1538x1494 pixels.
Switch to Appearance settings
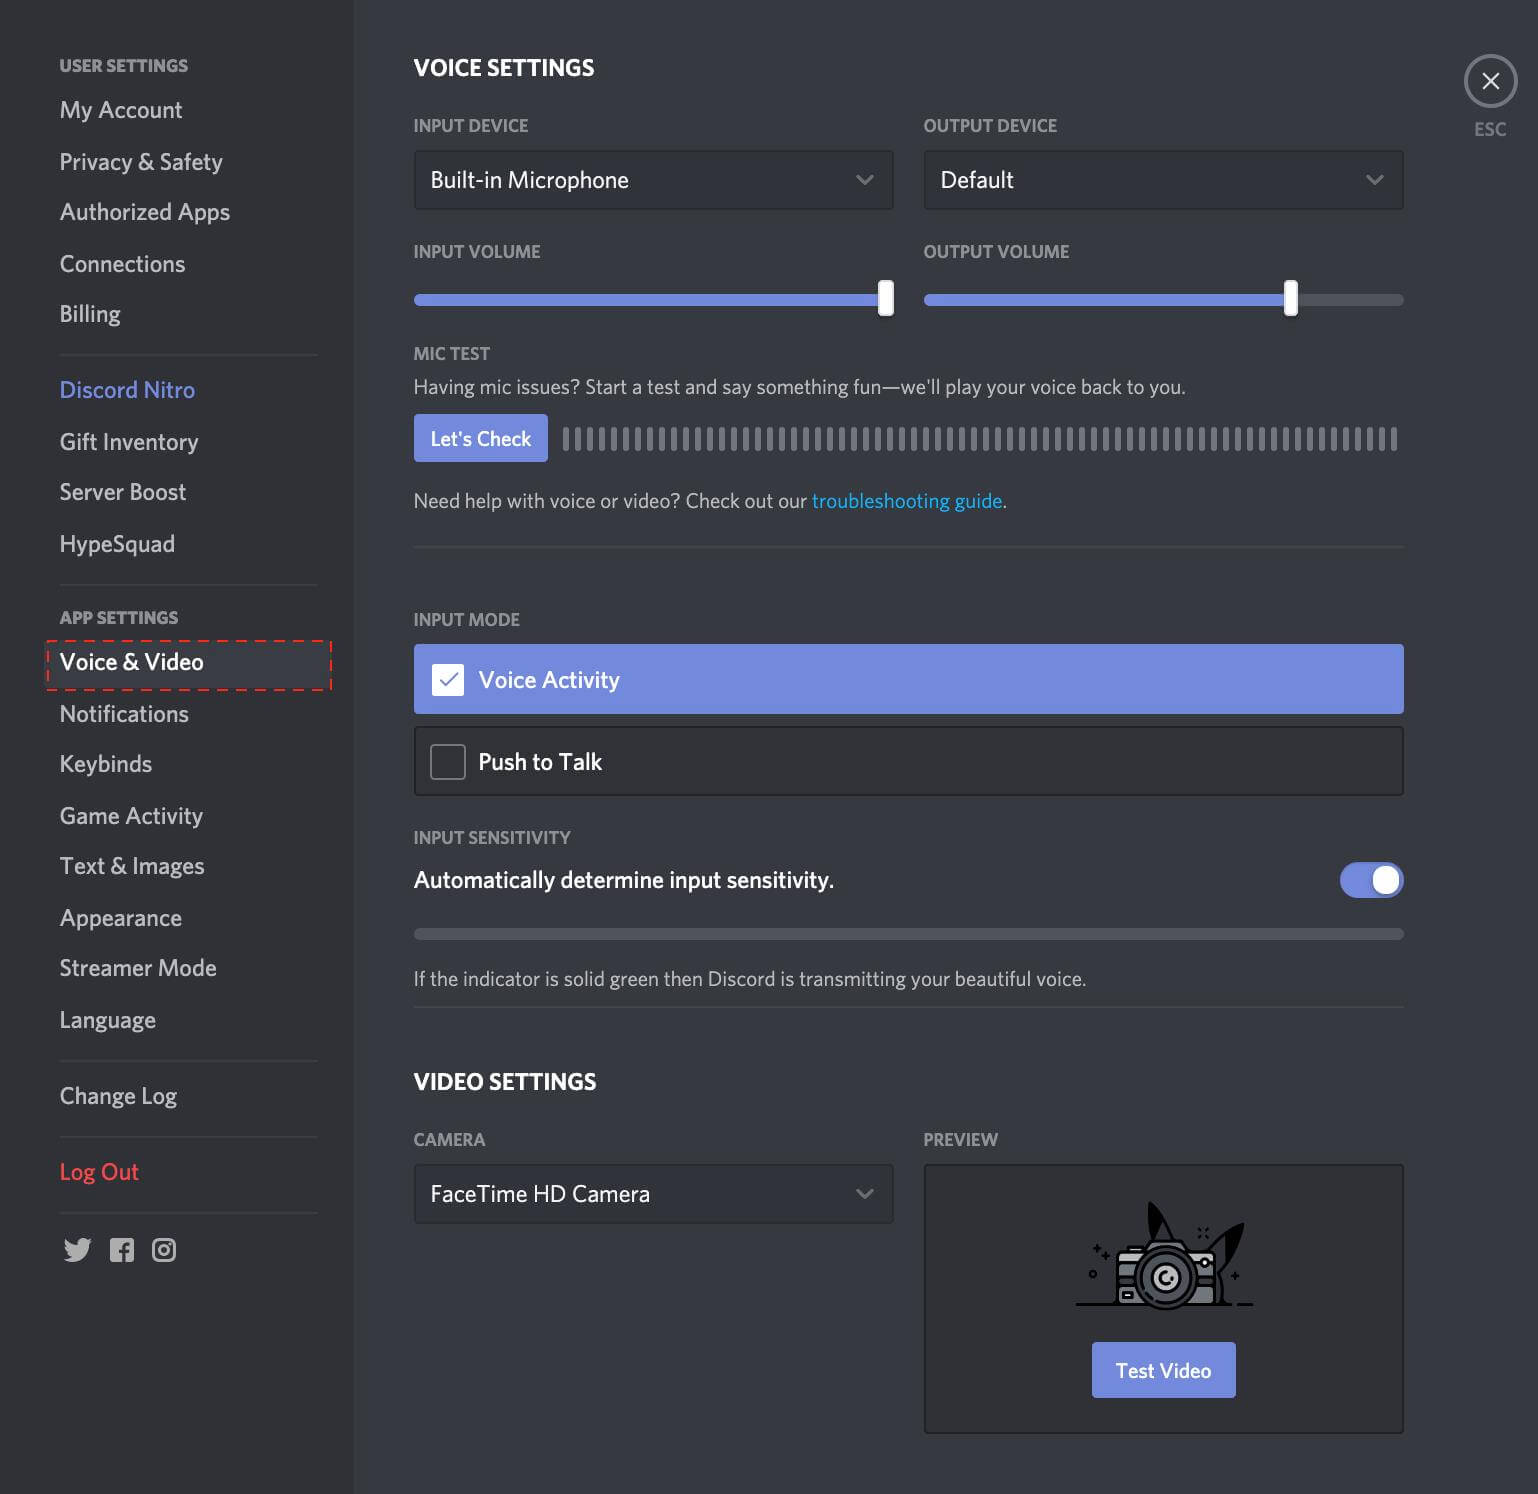pos(120,917)
